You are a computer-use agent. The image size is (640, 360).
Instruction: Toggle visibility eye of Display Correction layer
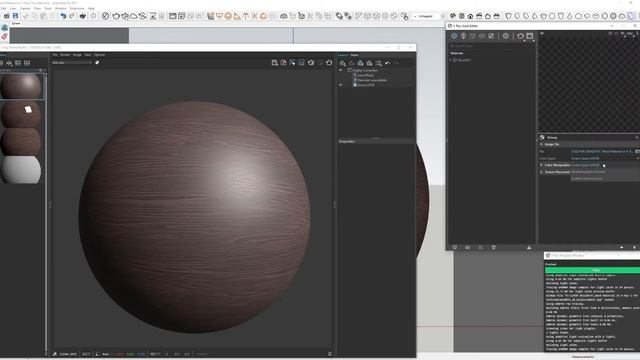click(x=340, y=70)
